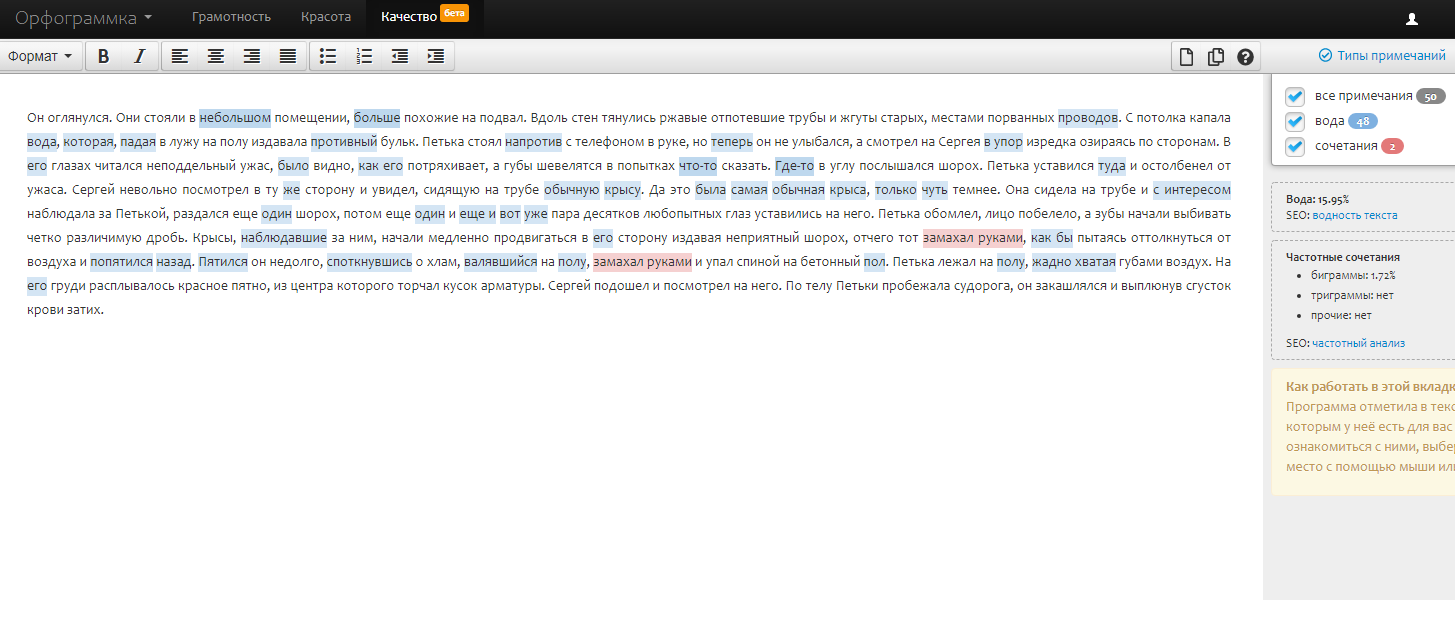
Task: Toggle bold text formatting
Action: tap(103, 56)
